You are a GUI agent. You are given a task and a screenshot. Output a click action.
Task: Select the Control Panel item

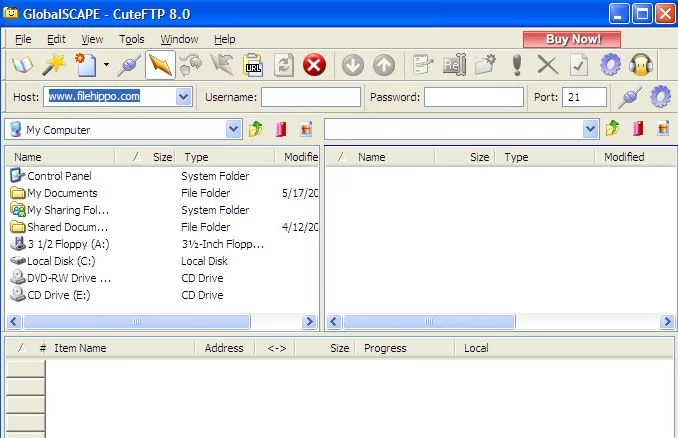[50, 176]
